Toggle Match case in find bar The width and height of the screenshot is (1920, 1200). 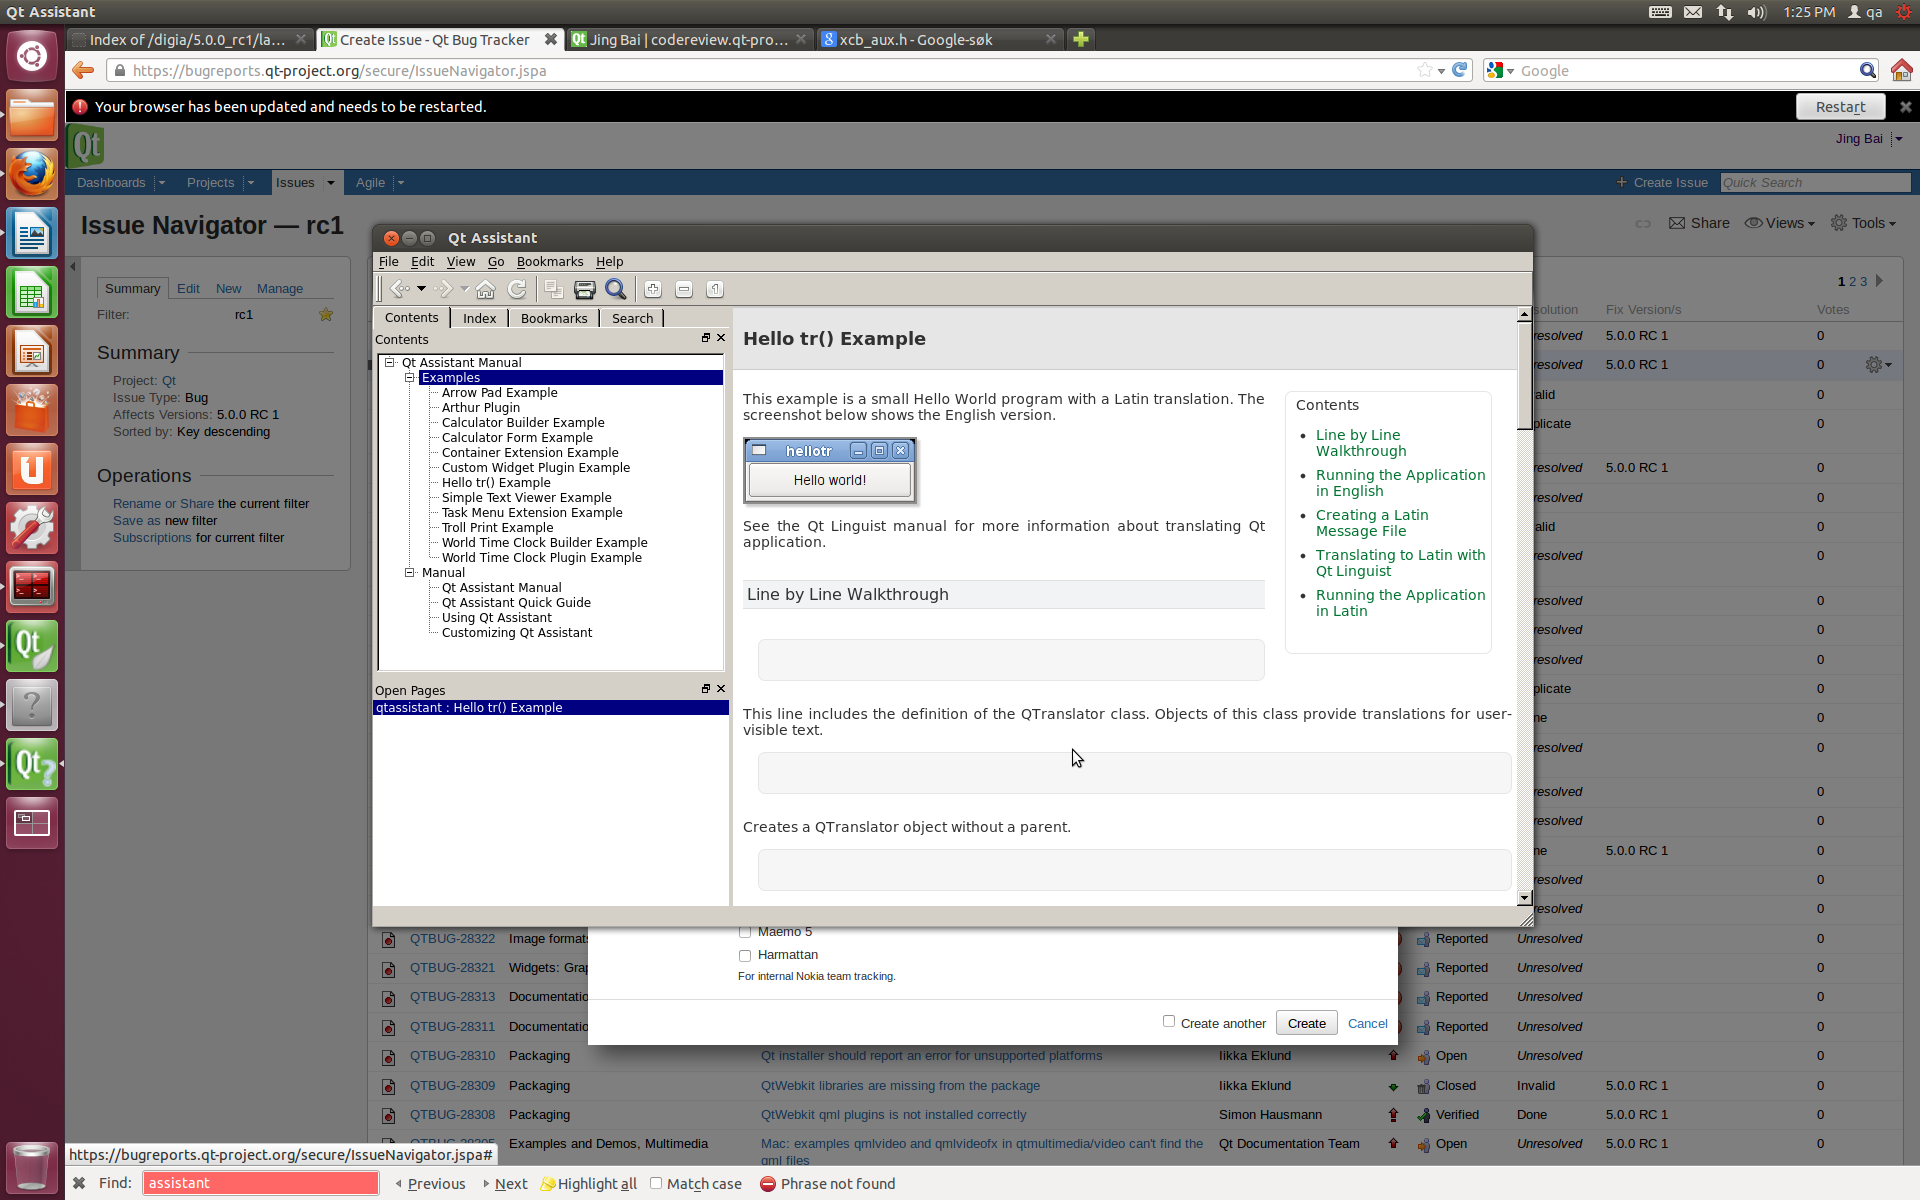click(x=657, y=1183)
